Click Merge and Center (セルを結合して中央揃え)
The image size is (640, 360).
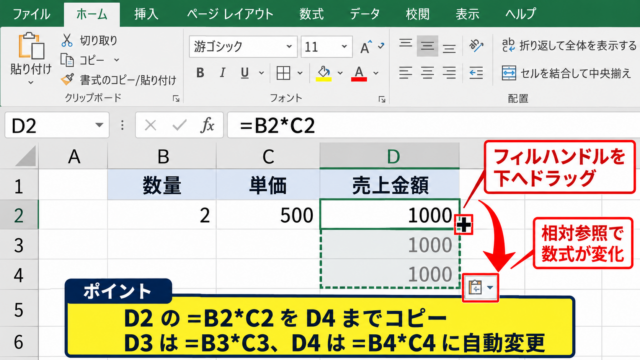click(x=566, y=73)
